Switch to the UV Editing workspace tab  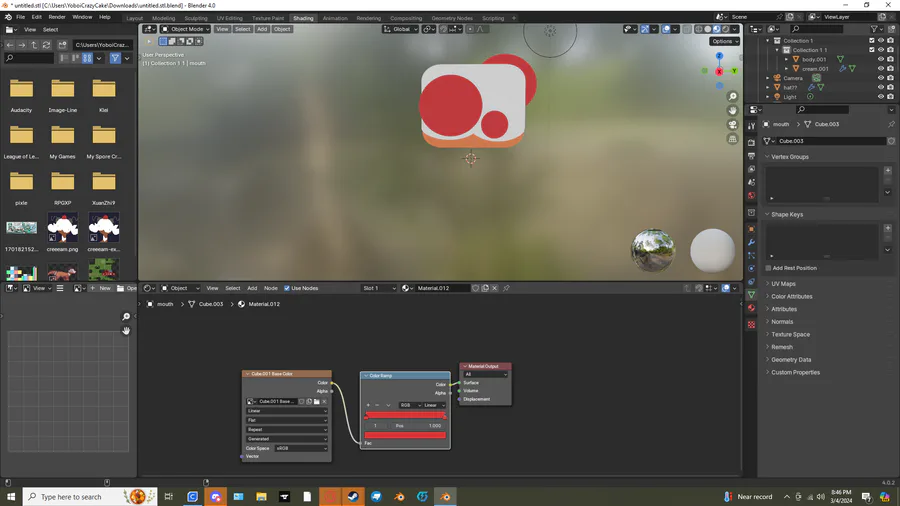coord(230,18)
